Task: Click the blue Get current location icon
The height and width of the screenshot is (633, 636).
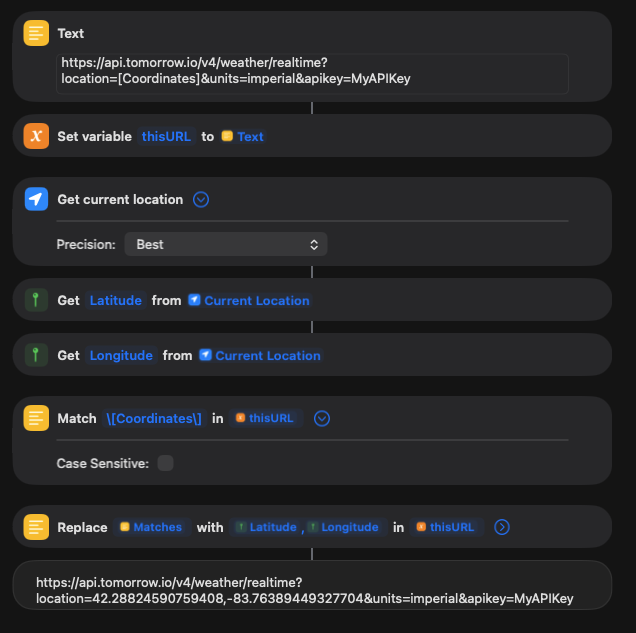Action: 37,199
